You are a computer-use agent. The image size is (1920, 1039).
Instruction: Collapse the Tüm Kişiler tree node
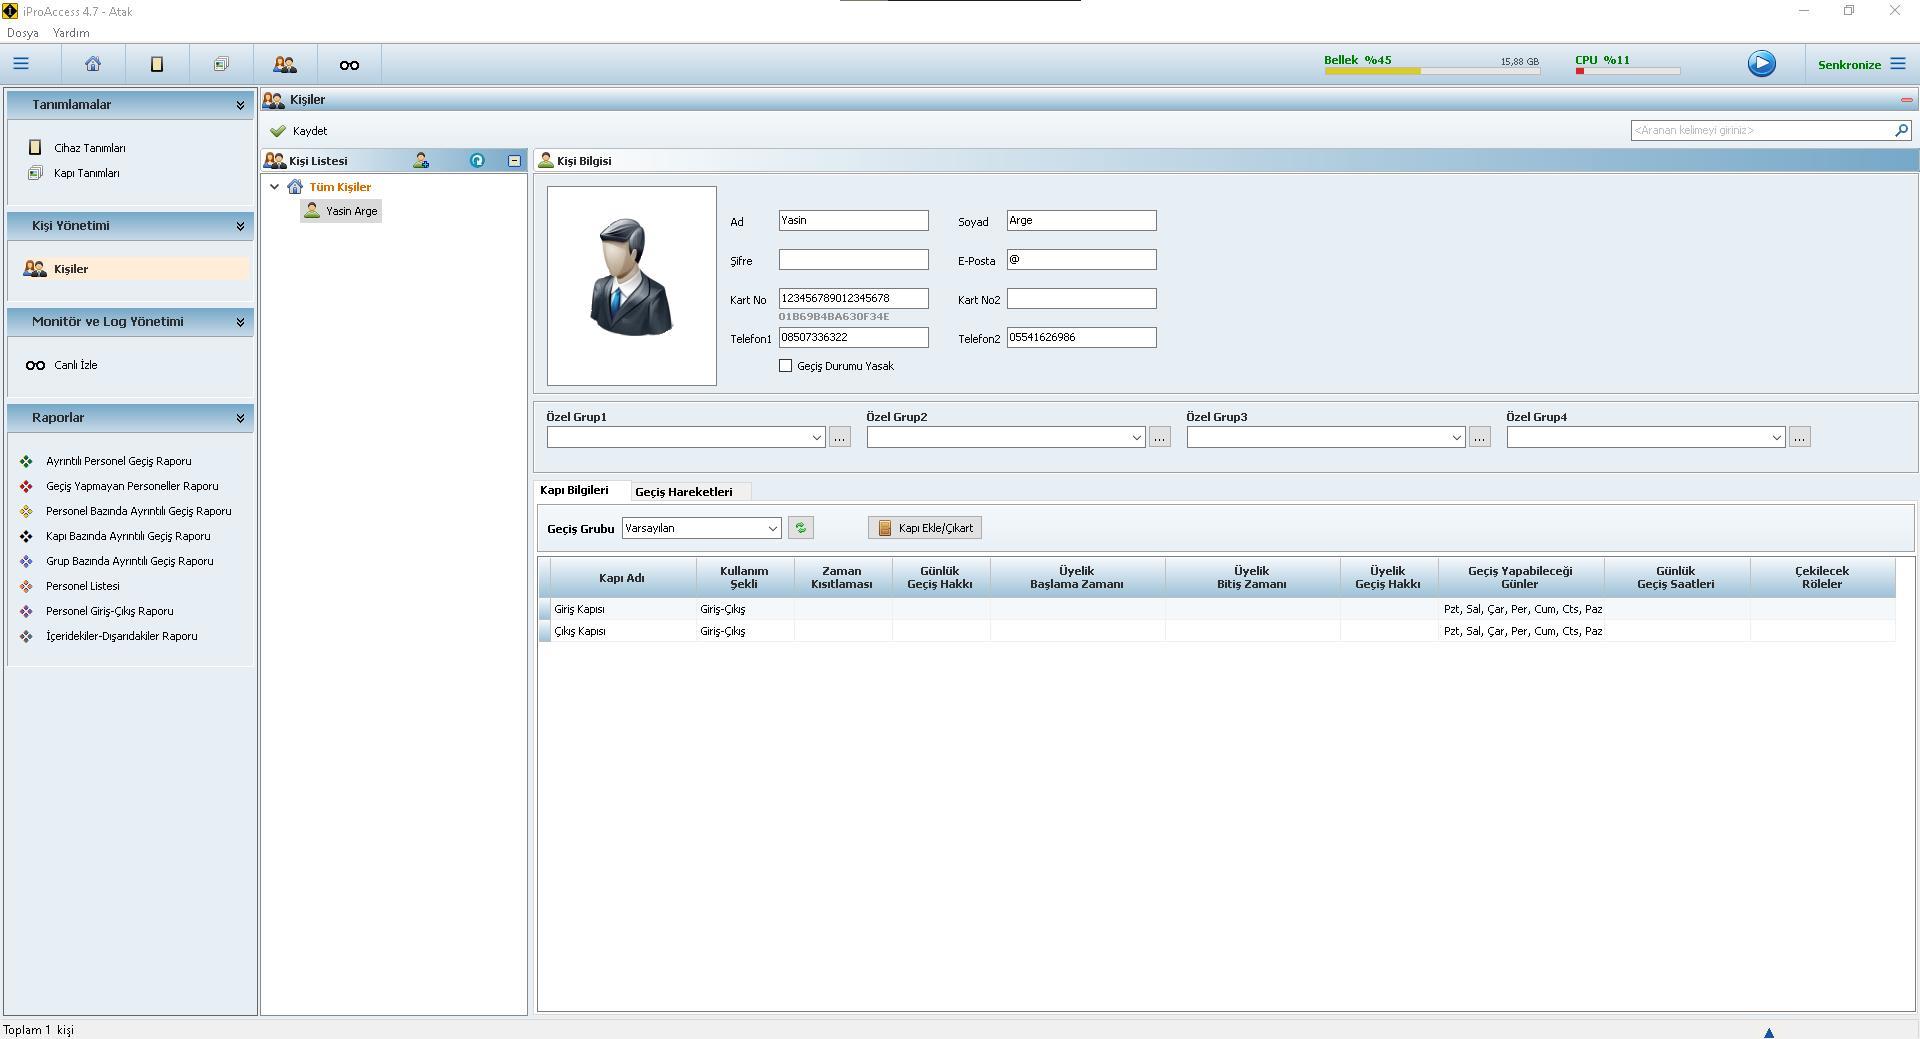(x=275, y=187)
